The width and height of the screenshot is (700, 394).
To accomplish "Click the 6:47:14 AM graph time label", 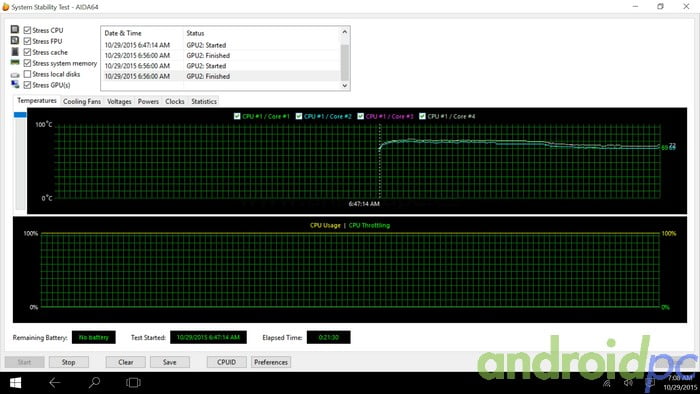I will (x=364, y=204).
